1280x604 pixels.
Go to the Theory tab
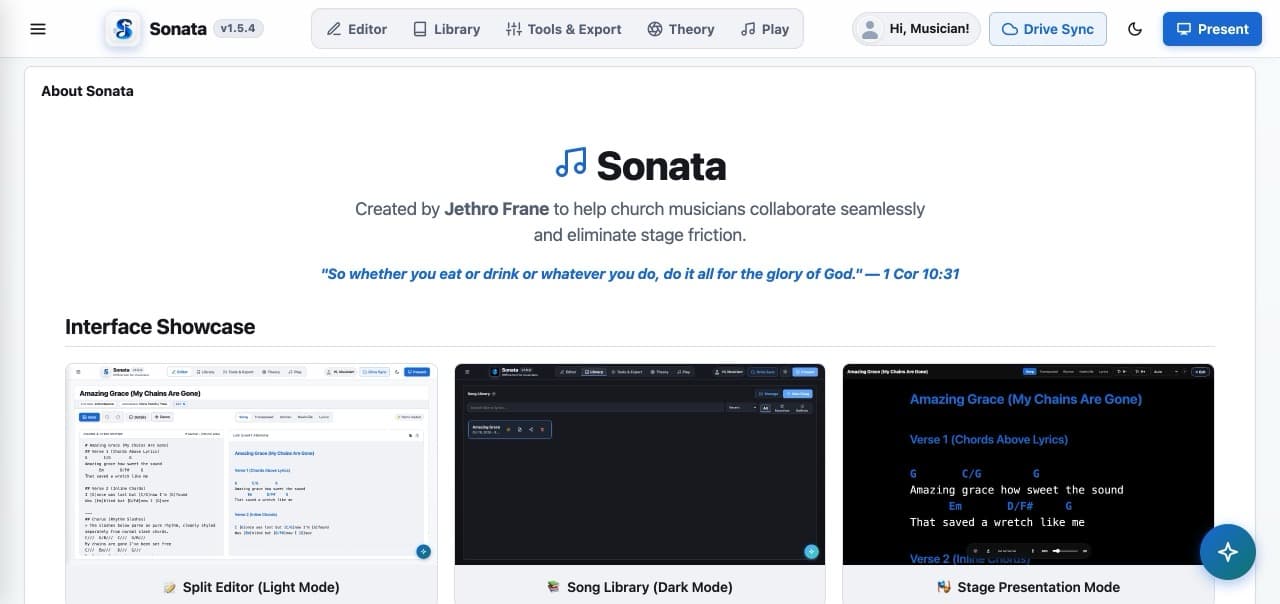pyautogui.click(x=681, y=29)
